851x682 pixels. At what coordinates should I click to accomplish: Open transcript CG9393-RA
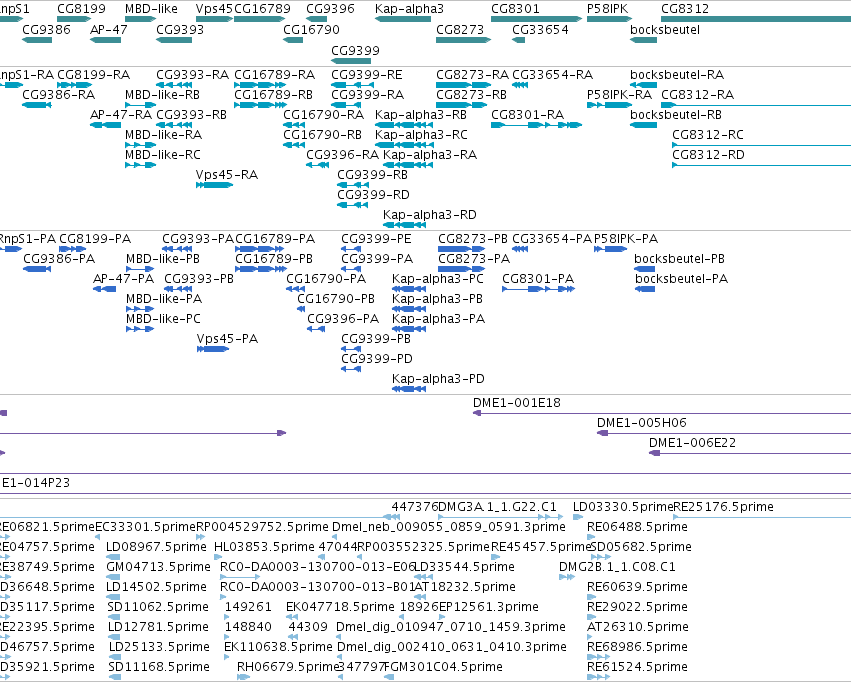pyautogui.click(x=193, y=74)
